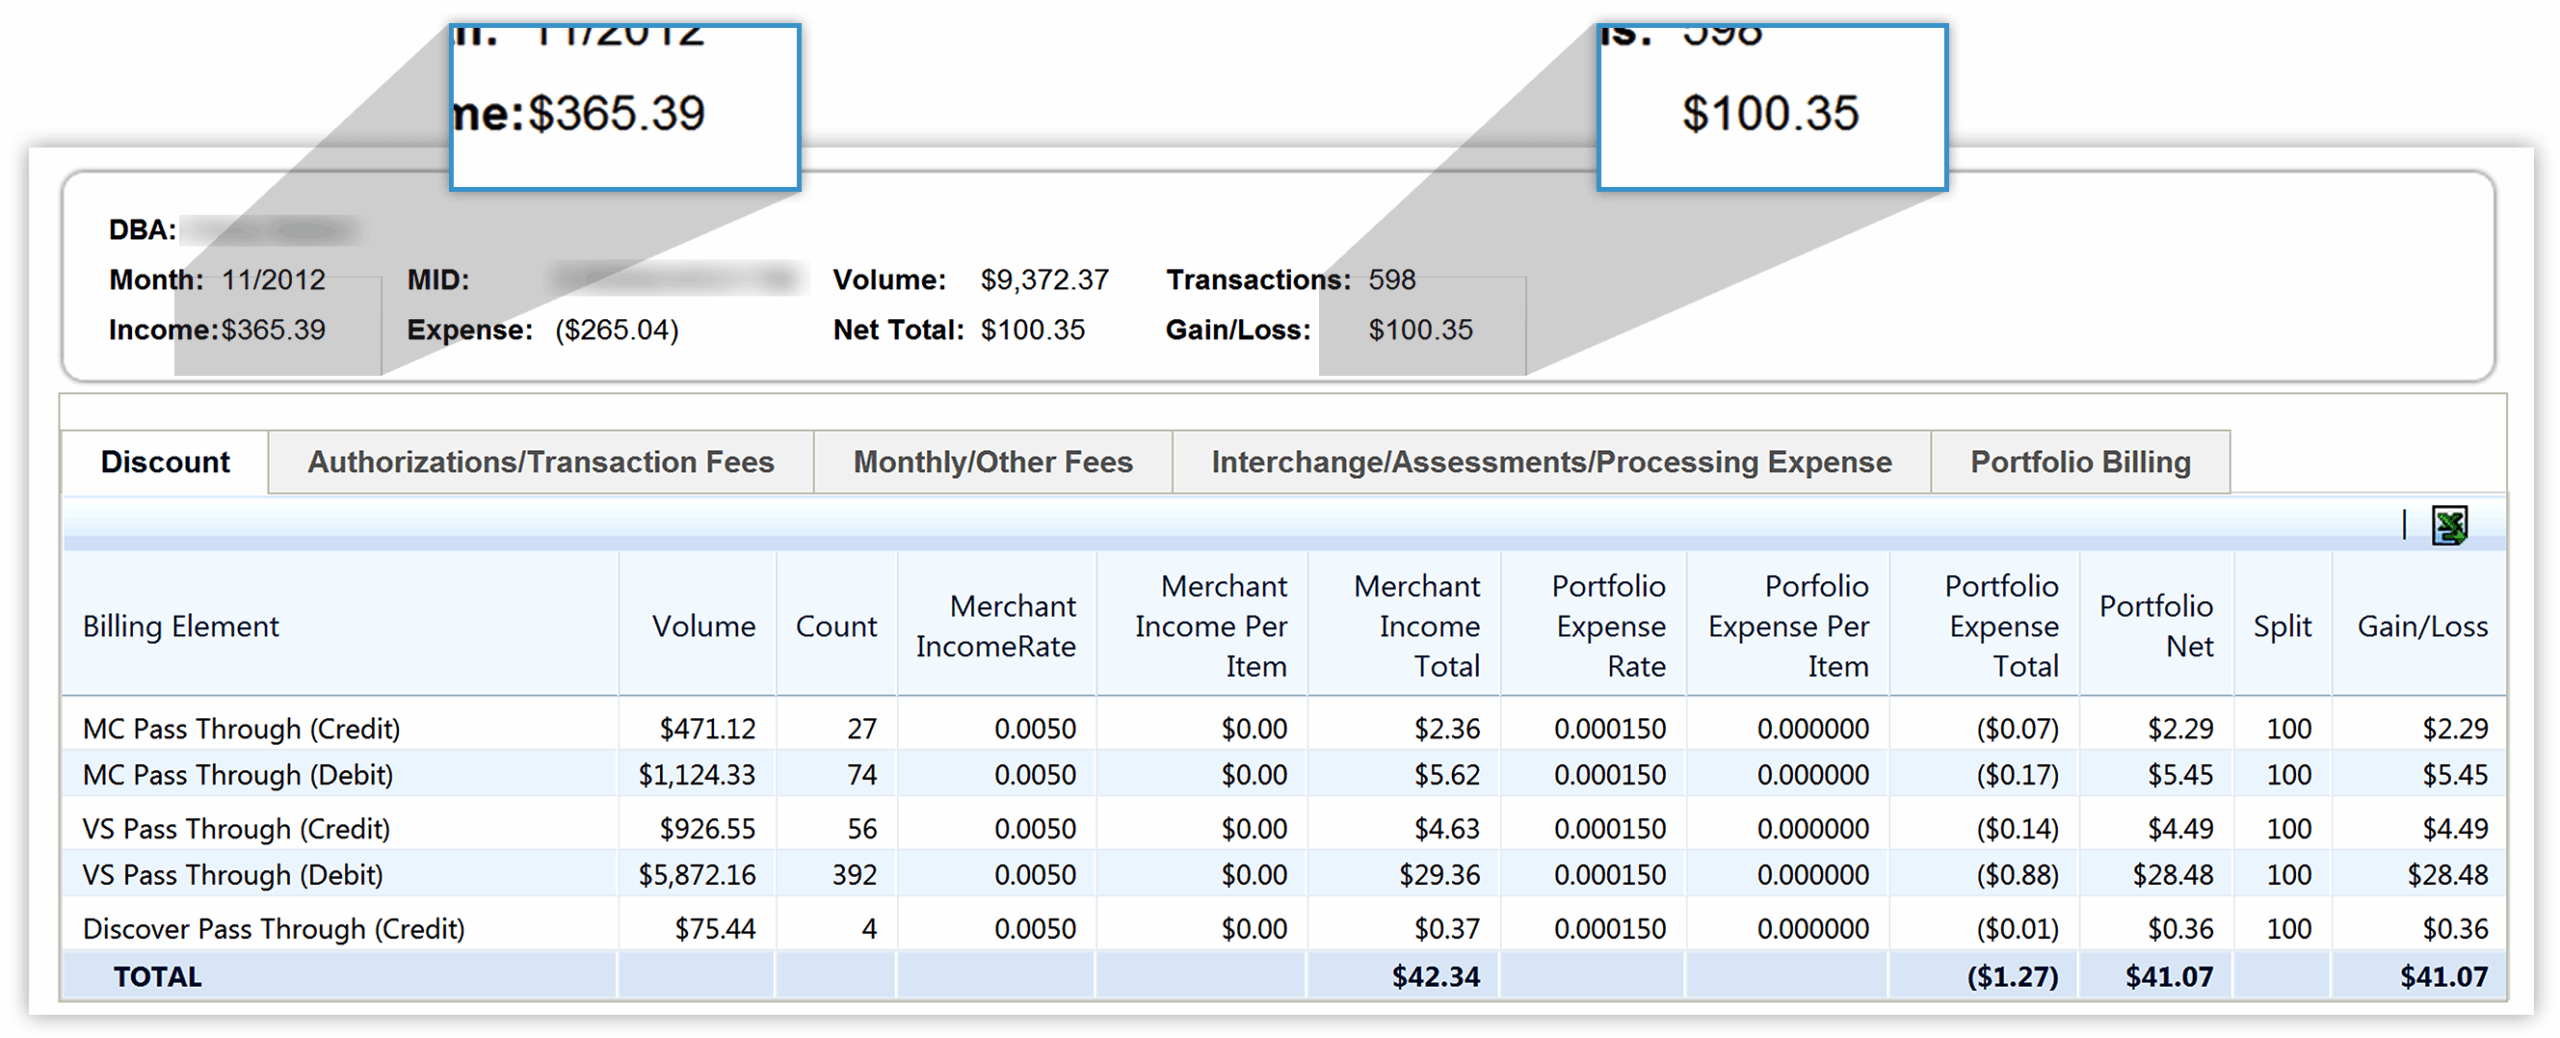Open the Authorizations/Transaction Fees tab
The width and height of the screenshot is (2560, 1038).
(540, 462)
